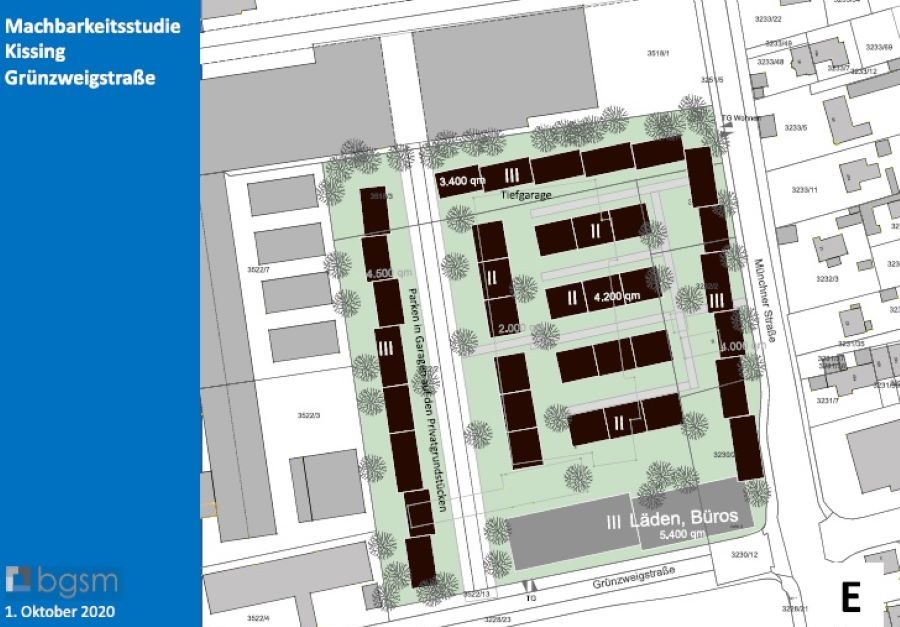The image size is (900, 627).
Task: Click the "II" marker left of 4.200 qm
Action: click(x=572, y=297)
